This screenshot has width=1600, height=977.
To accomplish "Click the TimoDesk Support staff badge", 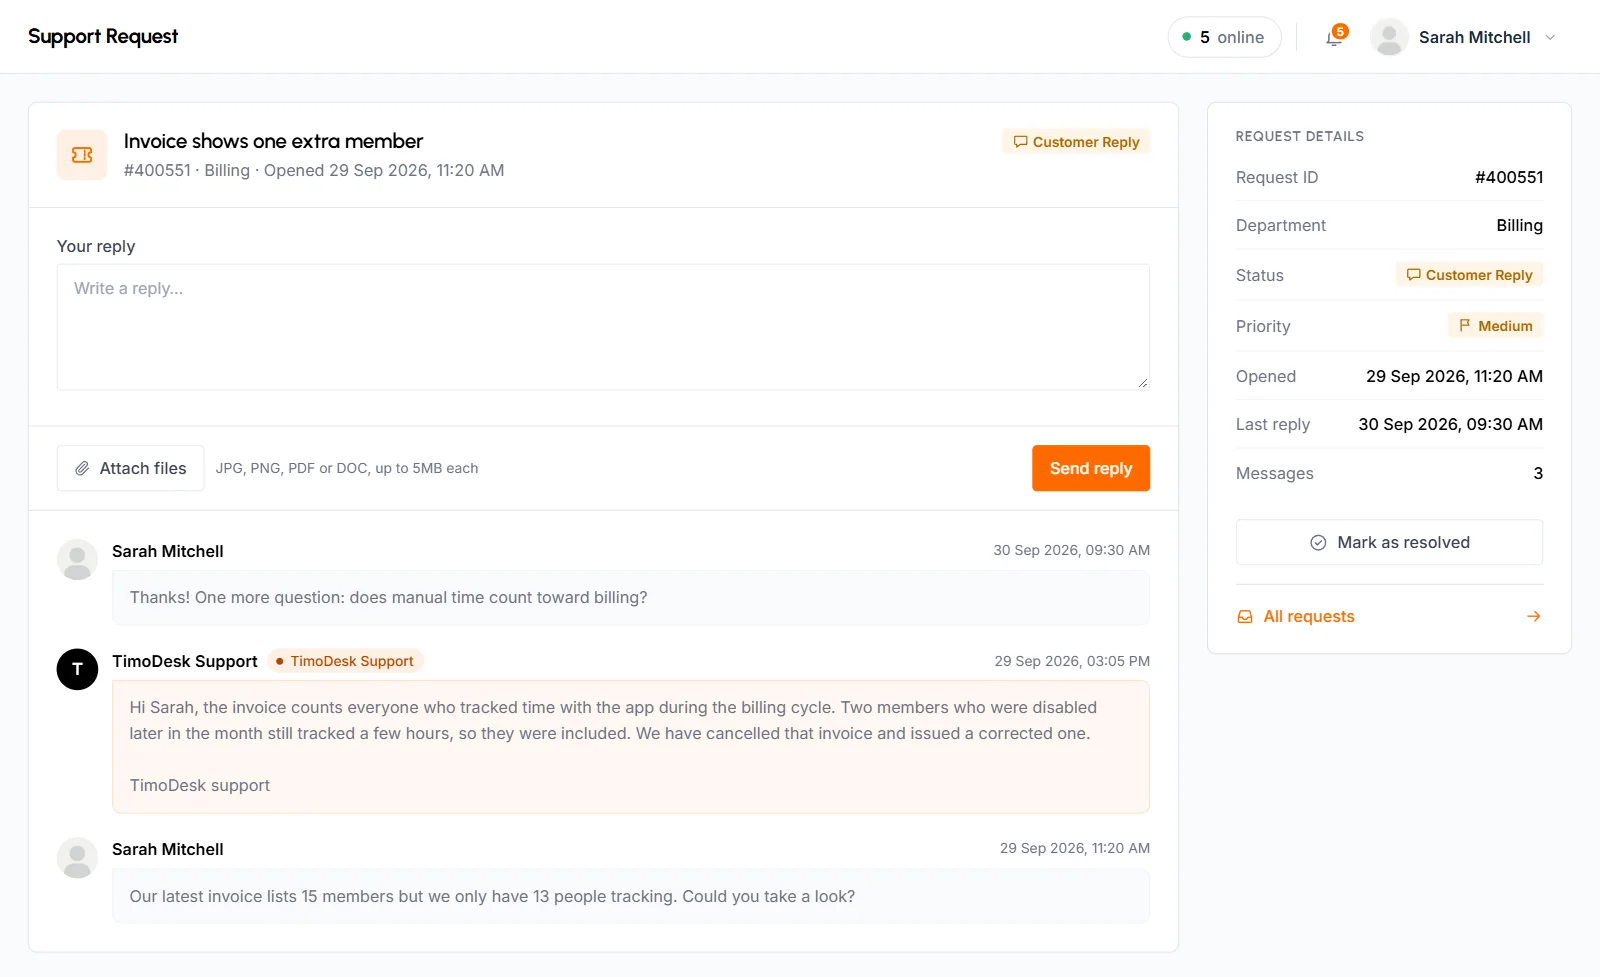I will tap(345, 661).
